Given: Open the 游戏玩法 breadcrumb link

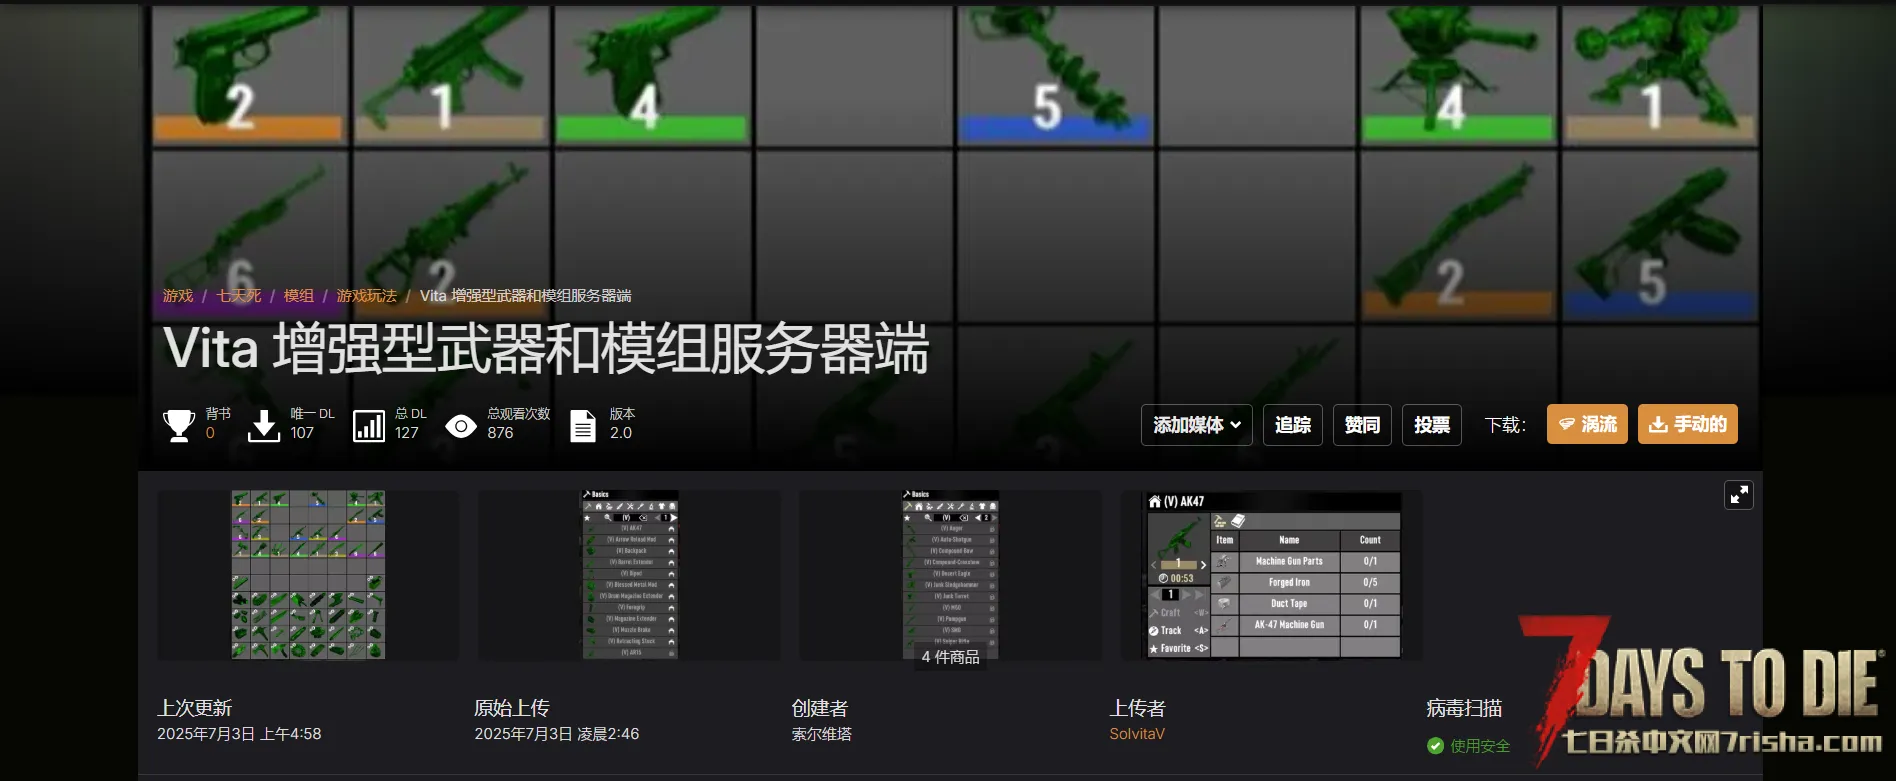Looking at the screenshot, I should coord(367,296).
